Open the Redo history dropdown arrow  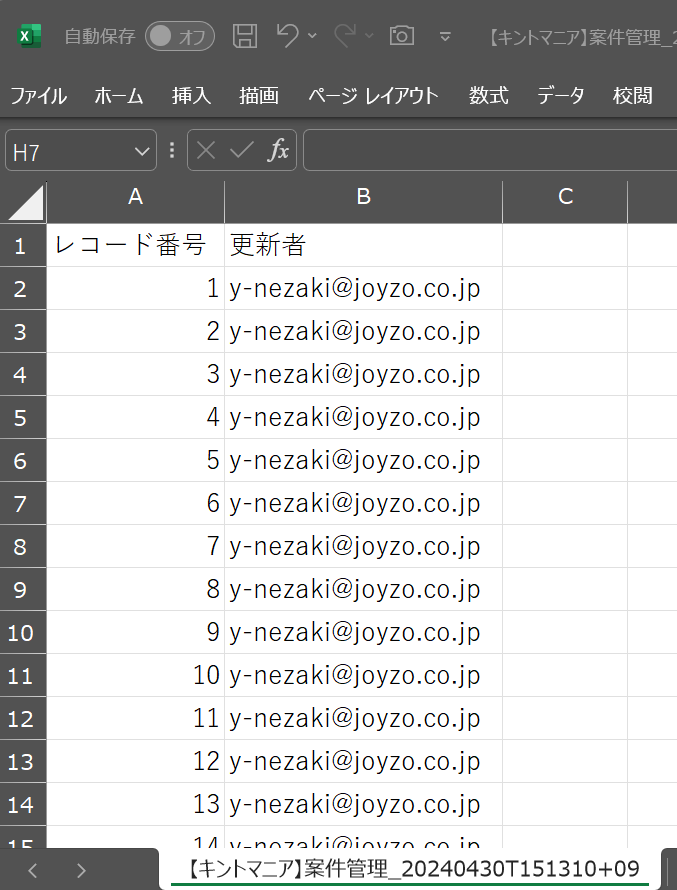coord(369,36)
